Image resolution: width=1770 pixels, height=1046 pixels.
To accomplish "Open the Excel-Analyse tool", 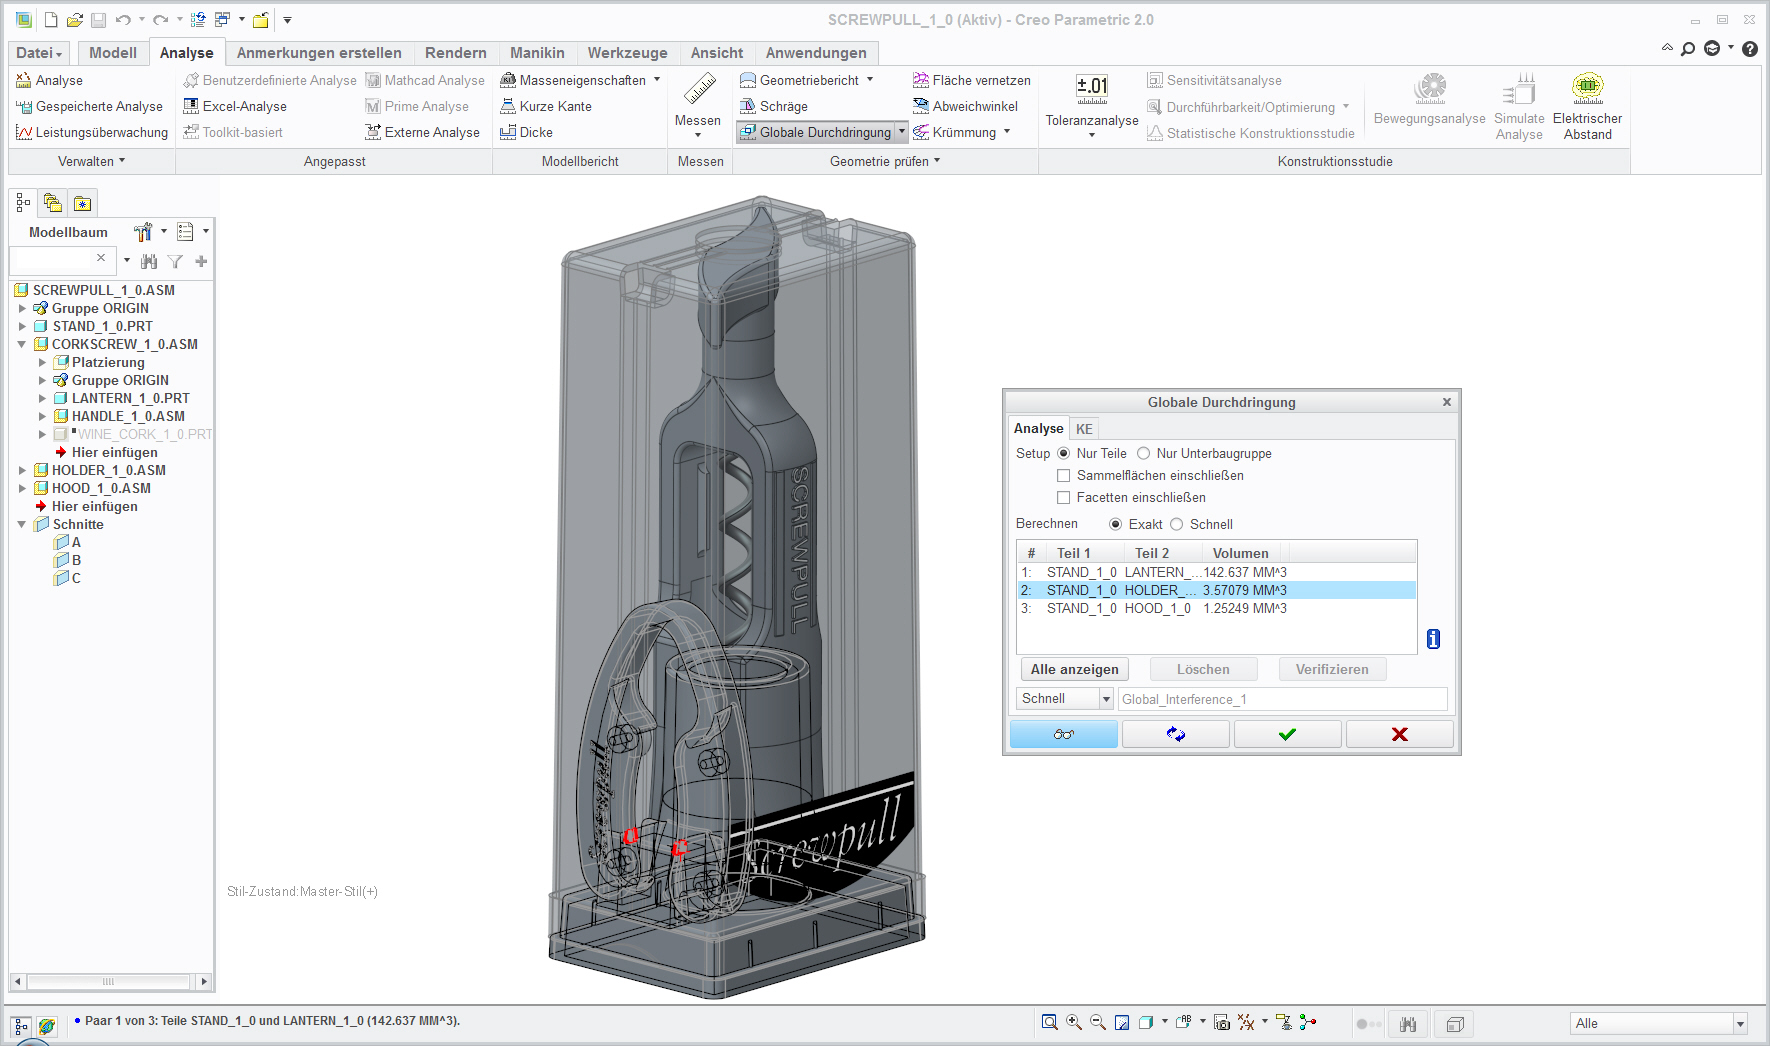I will tap(235, 106).
